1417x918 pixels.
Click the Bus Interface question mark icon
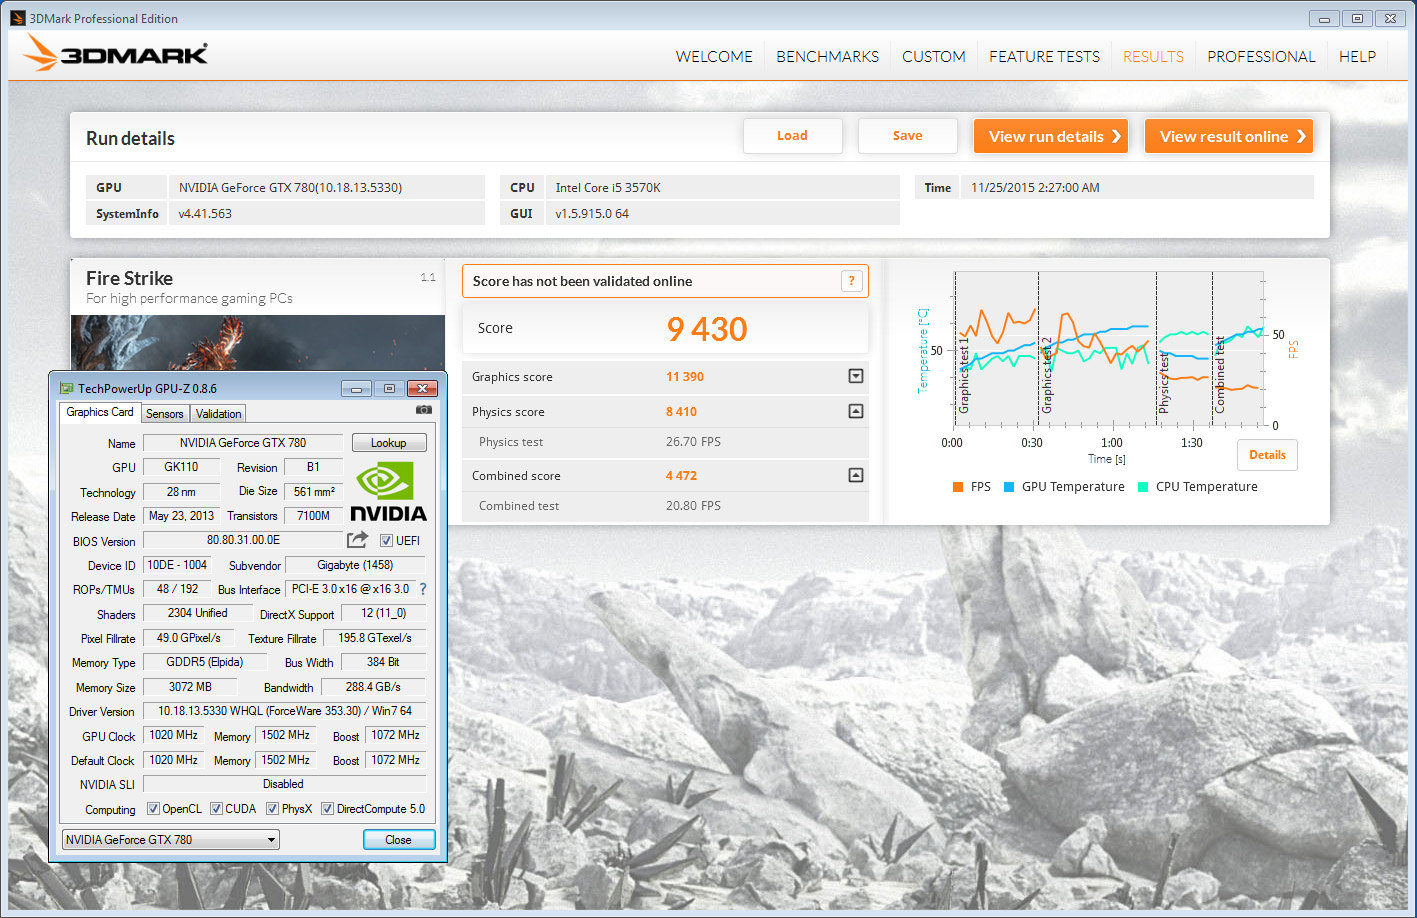[x=423, y=589]
